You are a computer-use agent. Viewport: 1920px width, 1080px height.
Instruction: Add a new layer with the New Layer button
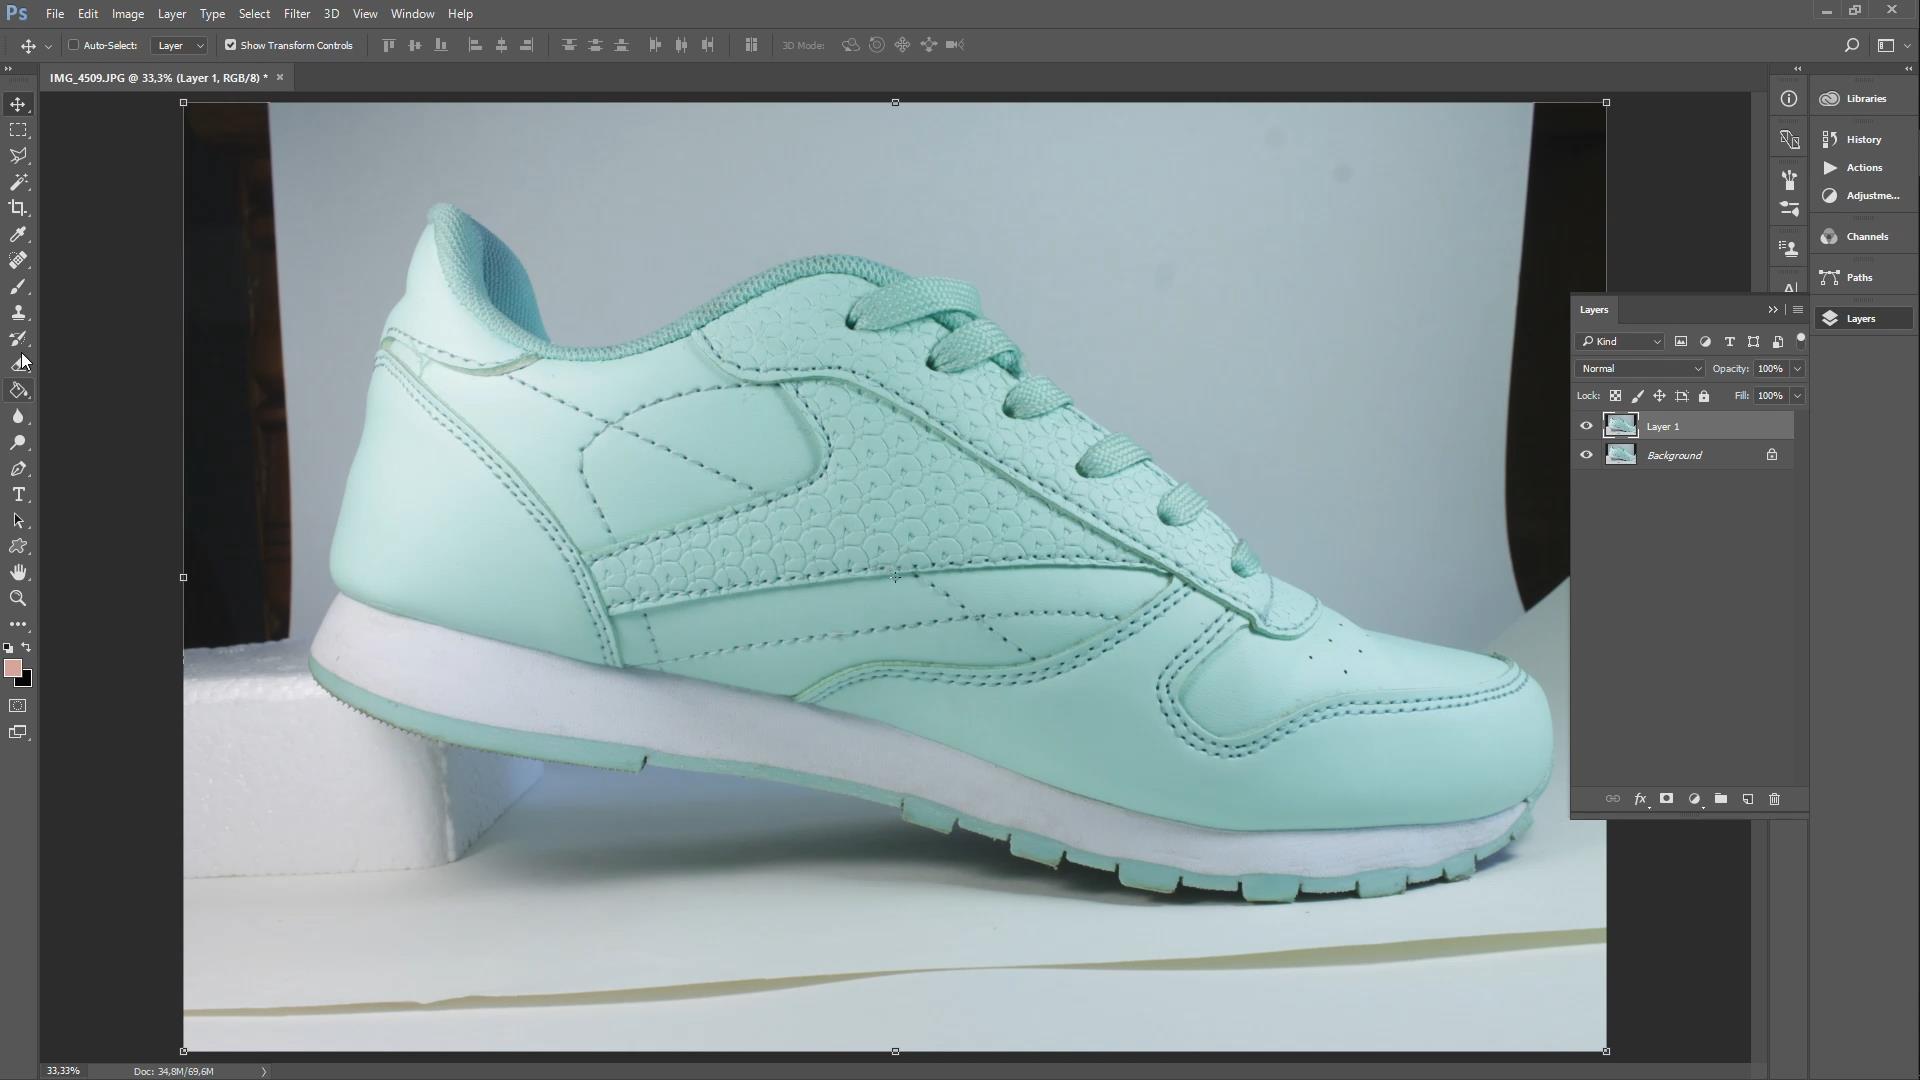click(1747, 799)
